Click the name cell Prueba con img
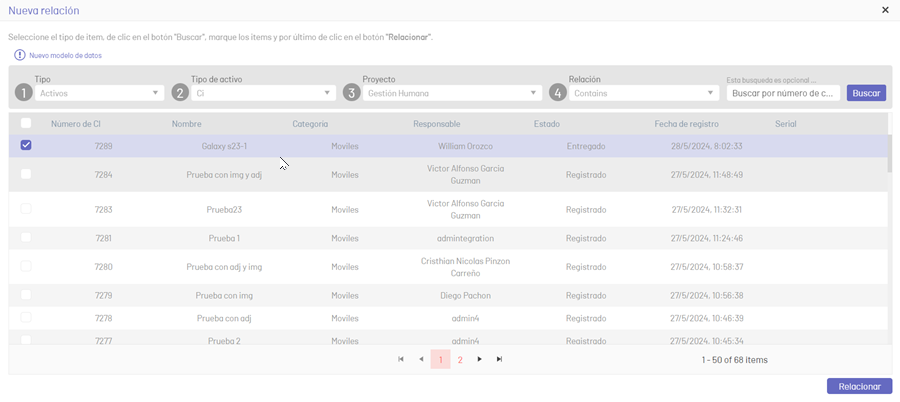The image size is (900, 402). pos(224,296)
